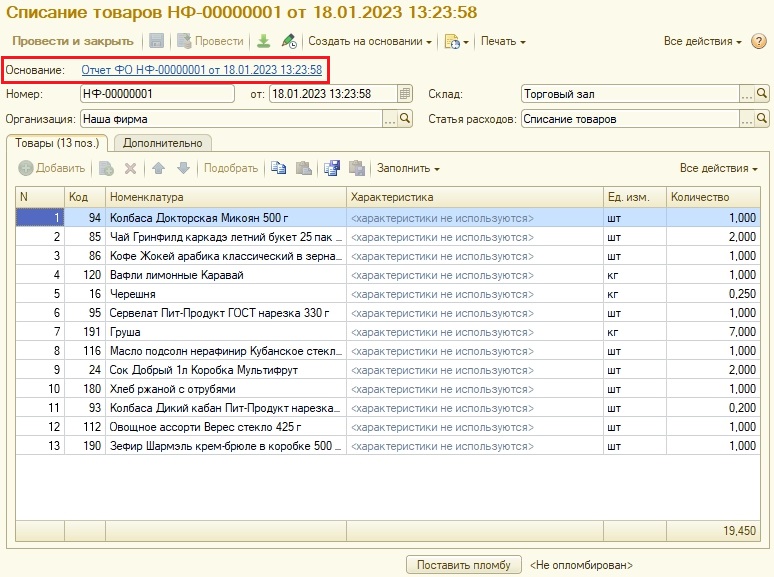This screenshot has width=774, height=577.
Task: Click the date input field
Action: [x=333, y=94]
